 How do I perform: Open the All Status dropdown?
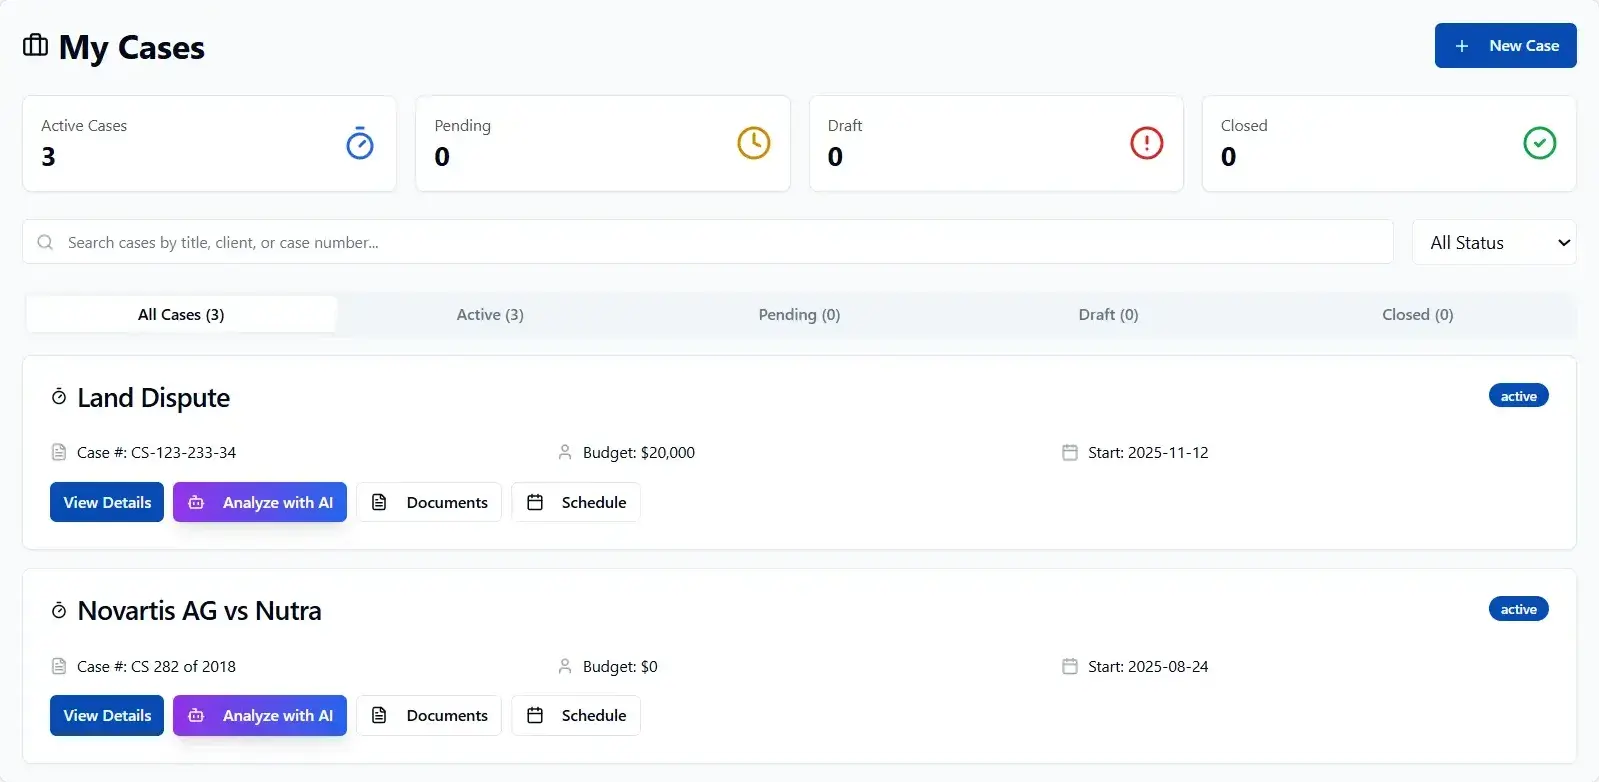[x=1494, y=243]
